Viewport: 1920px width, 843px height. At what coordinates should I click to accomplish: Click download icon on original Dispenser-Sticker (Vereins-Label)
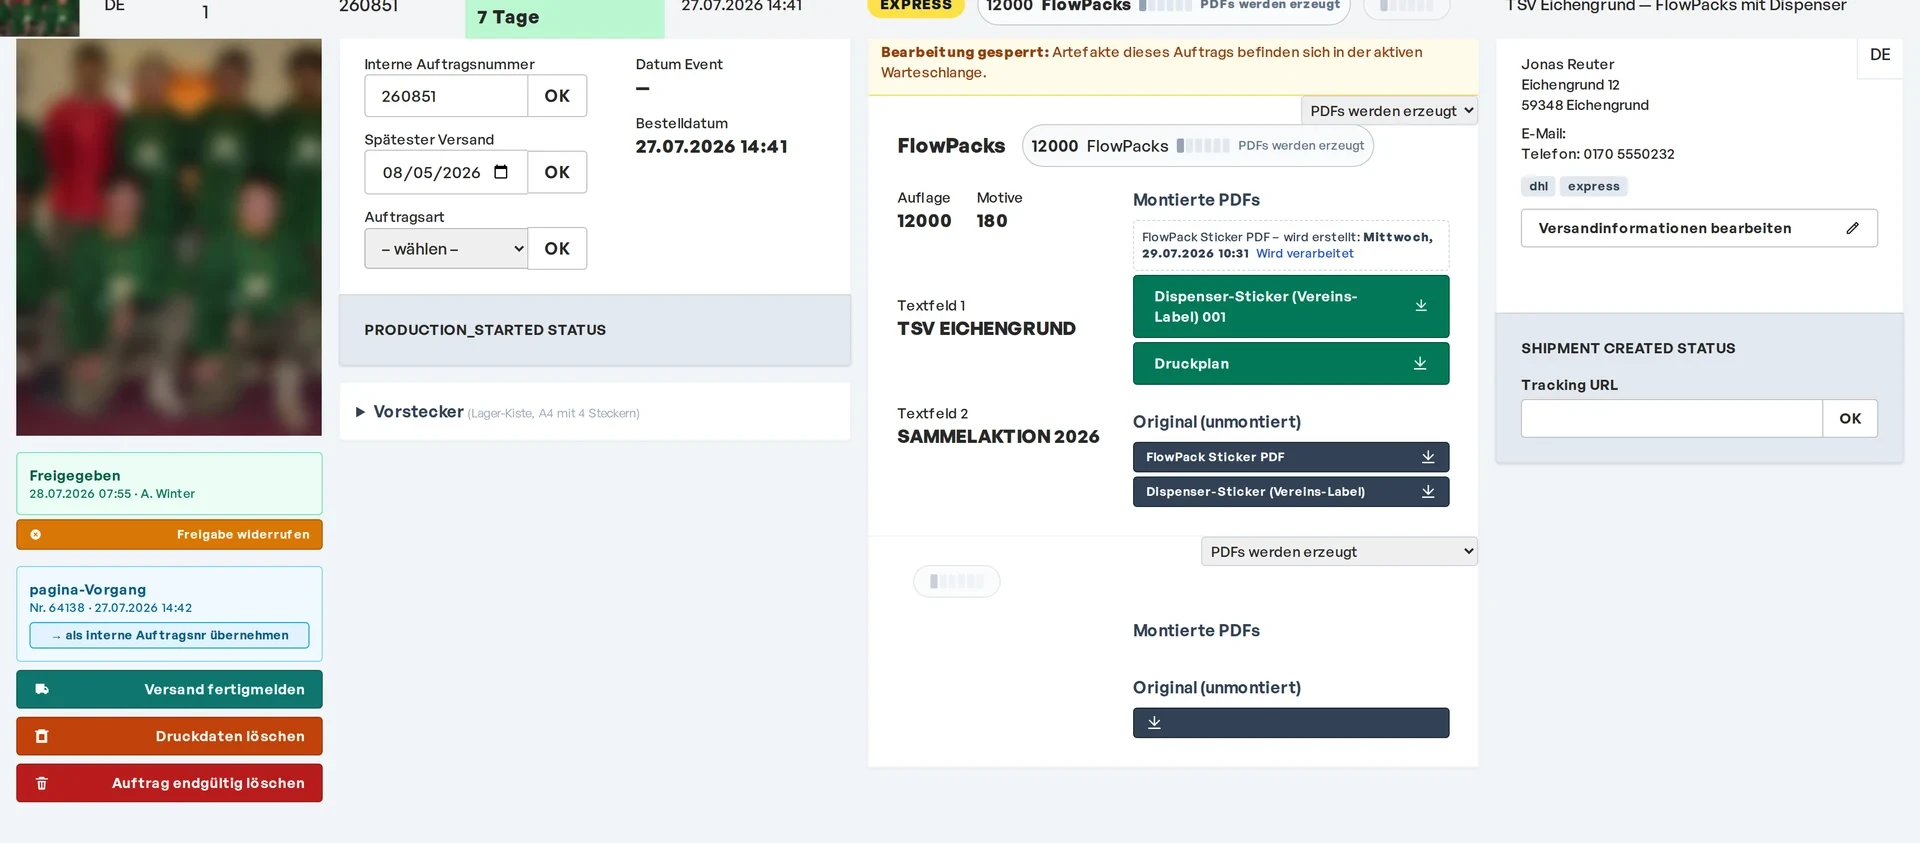pos(1428,492)
